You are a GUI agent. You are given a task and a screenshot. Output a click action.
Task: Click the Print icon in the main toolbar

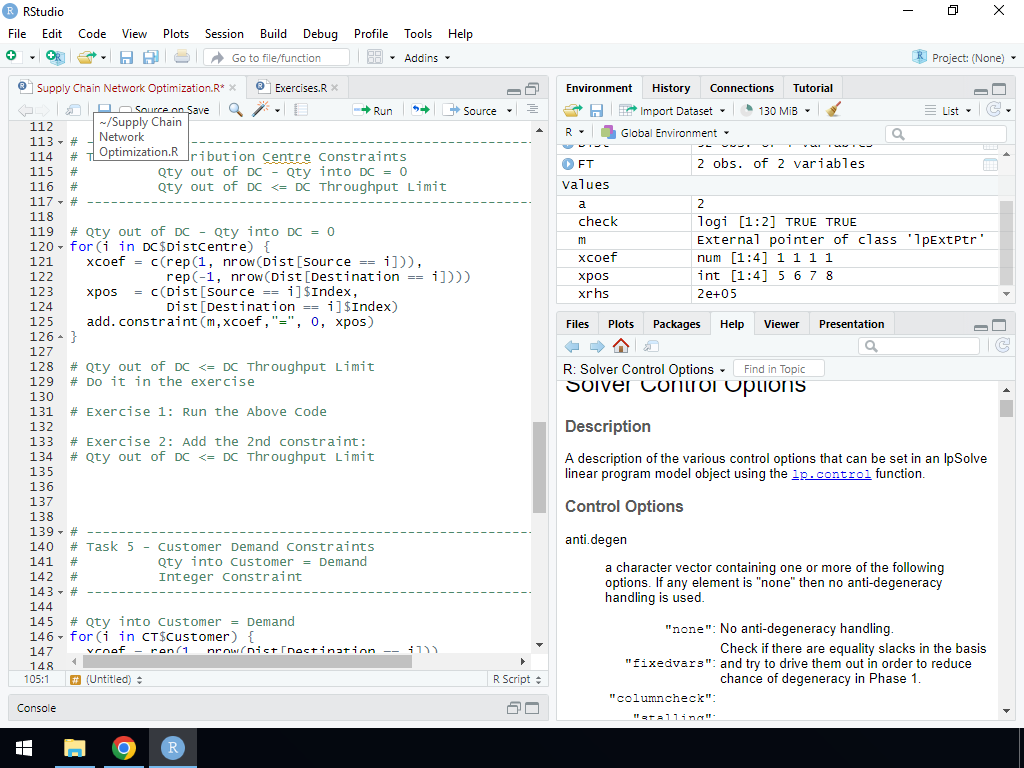181,58
